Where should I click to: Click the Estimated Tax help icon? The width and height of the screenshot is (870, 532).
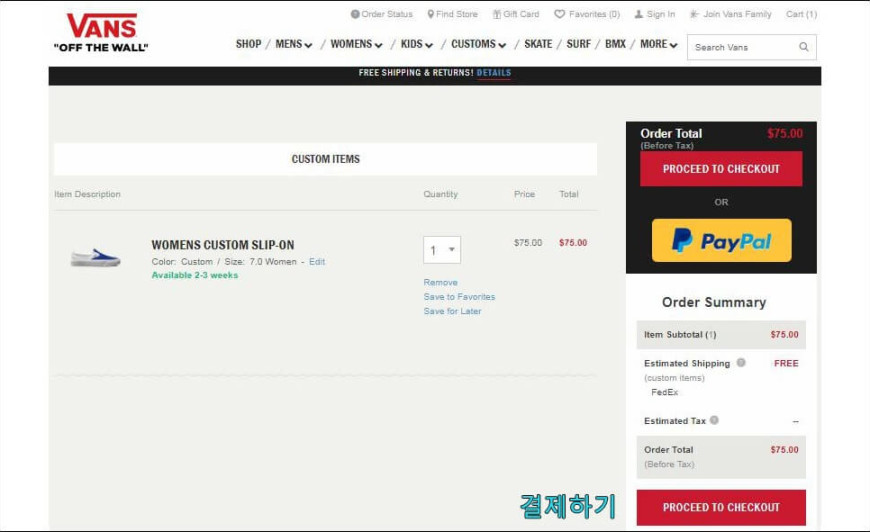coord(714,420)
